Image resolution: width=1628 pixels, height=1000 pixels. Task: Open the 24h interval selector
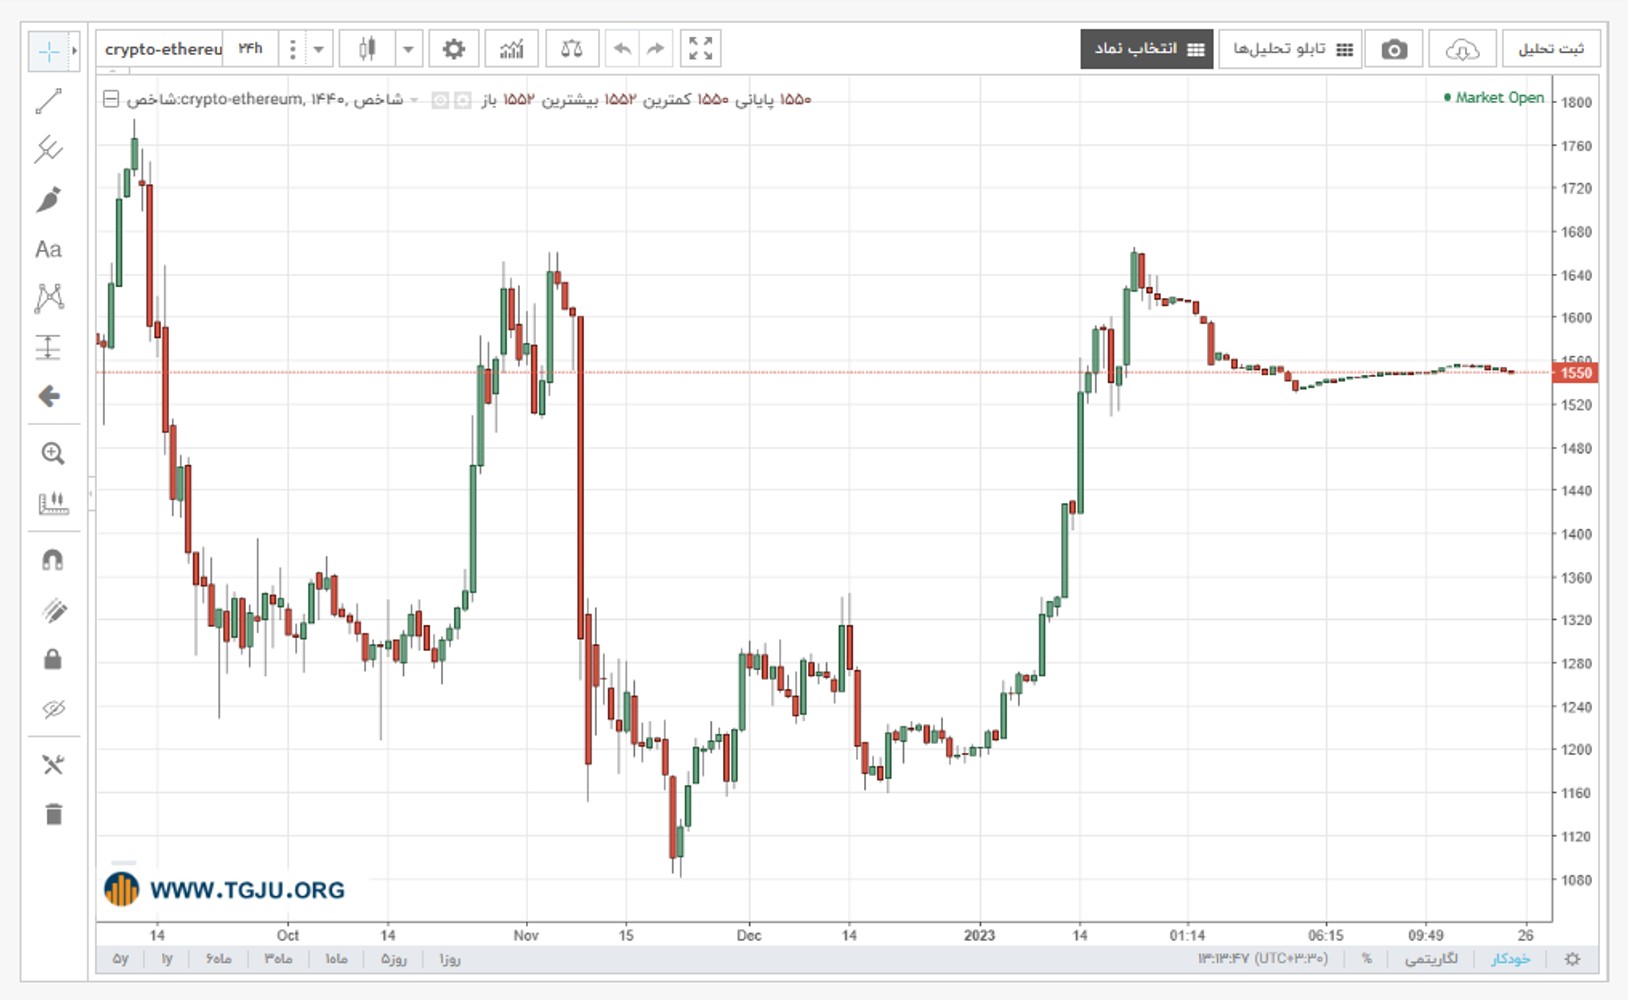[x=250, y=49]
